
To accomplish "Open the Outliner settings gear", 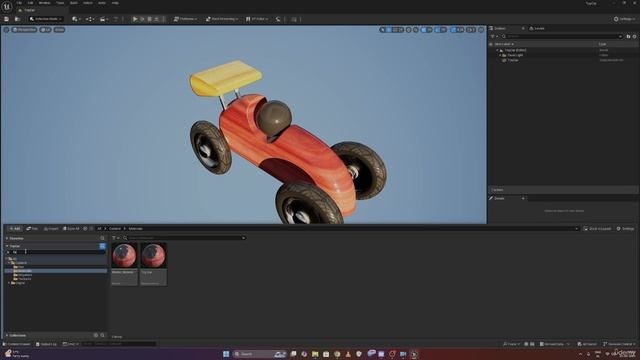I will [634, 36].
